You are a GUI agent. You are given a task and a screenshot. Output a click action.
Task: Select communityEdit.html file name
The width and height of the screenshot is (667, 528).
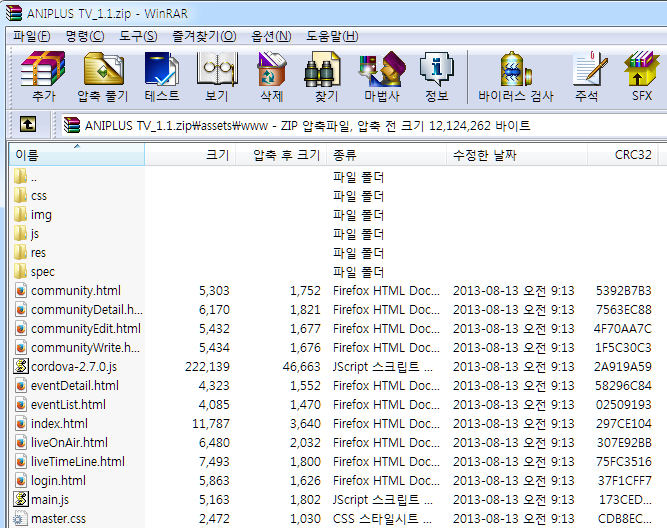click(86, 328)
